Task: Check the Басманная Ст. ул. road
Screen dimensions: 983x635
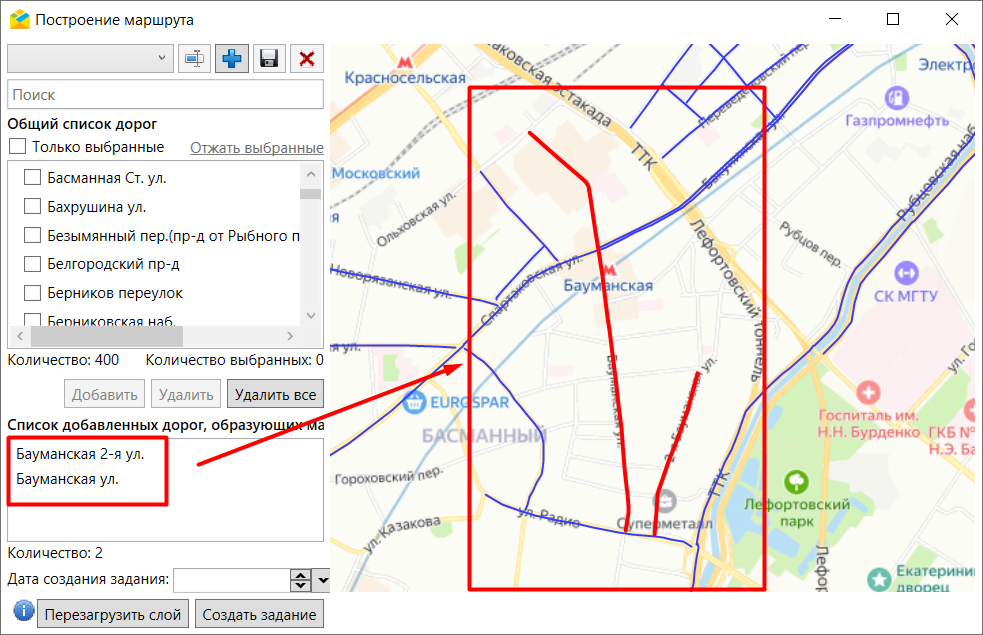Action: 32,178
